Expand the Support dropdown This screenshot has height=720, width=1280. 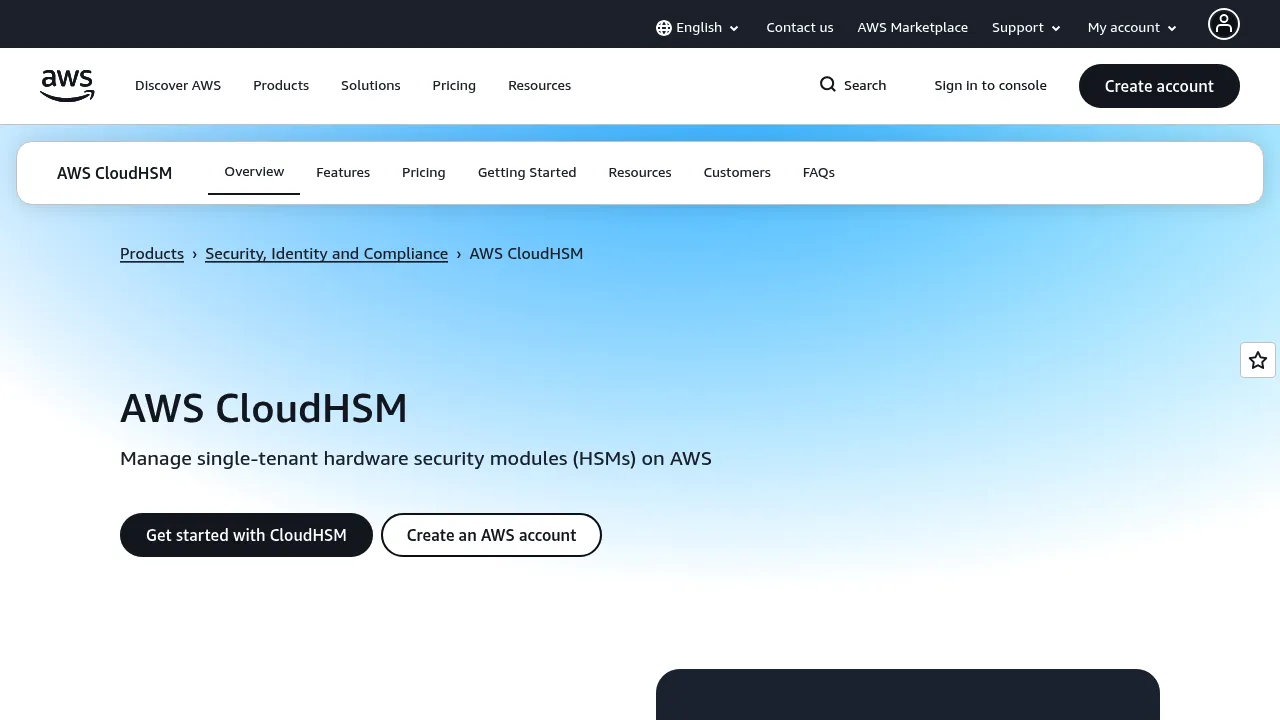pos(1026,28)
